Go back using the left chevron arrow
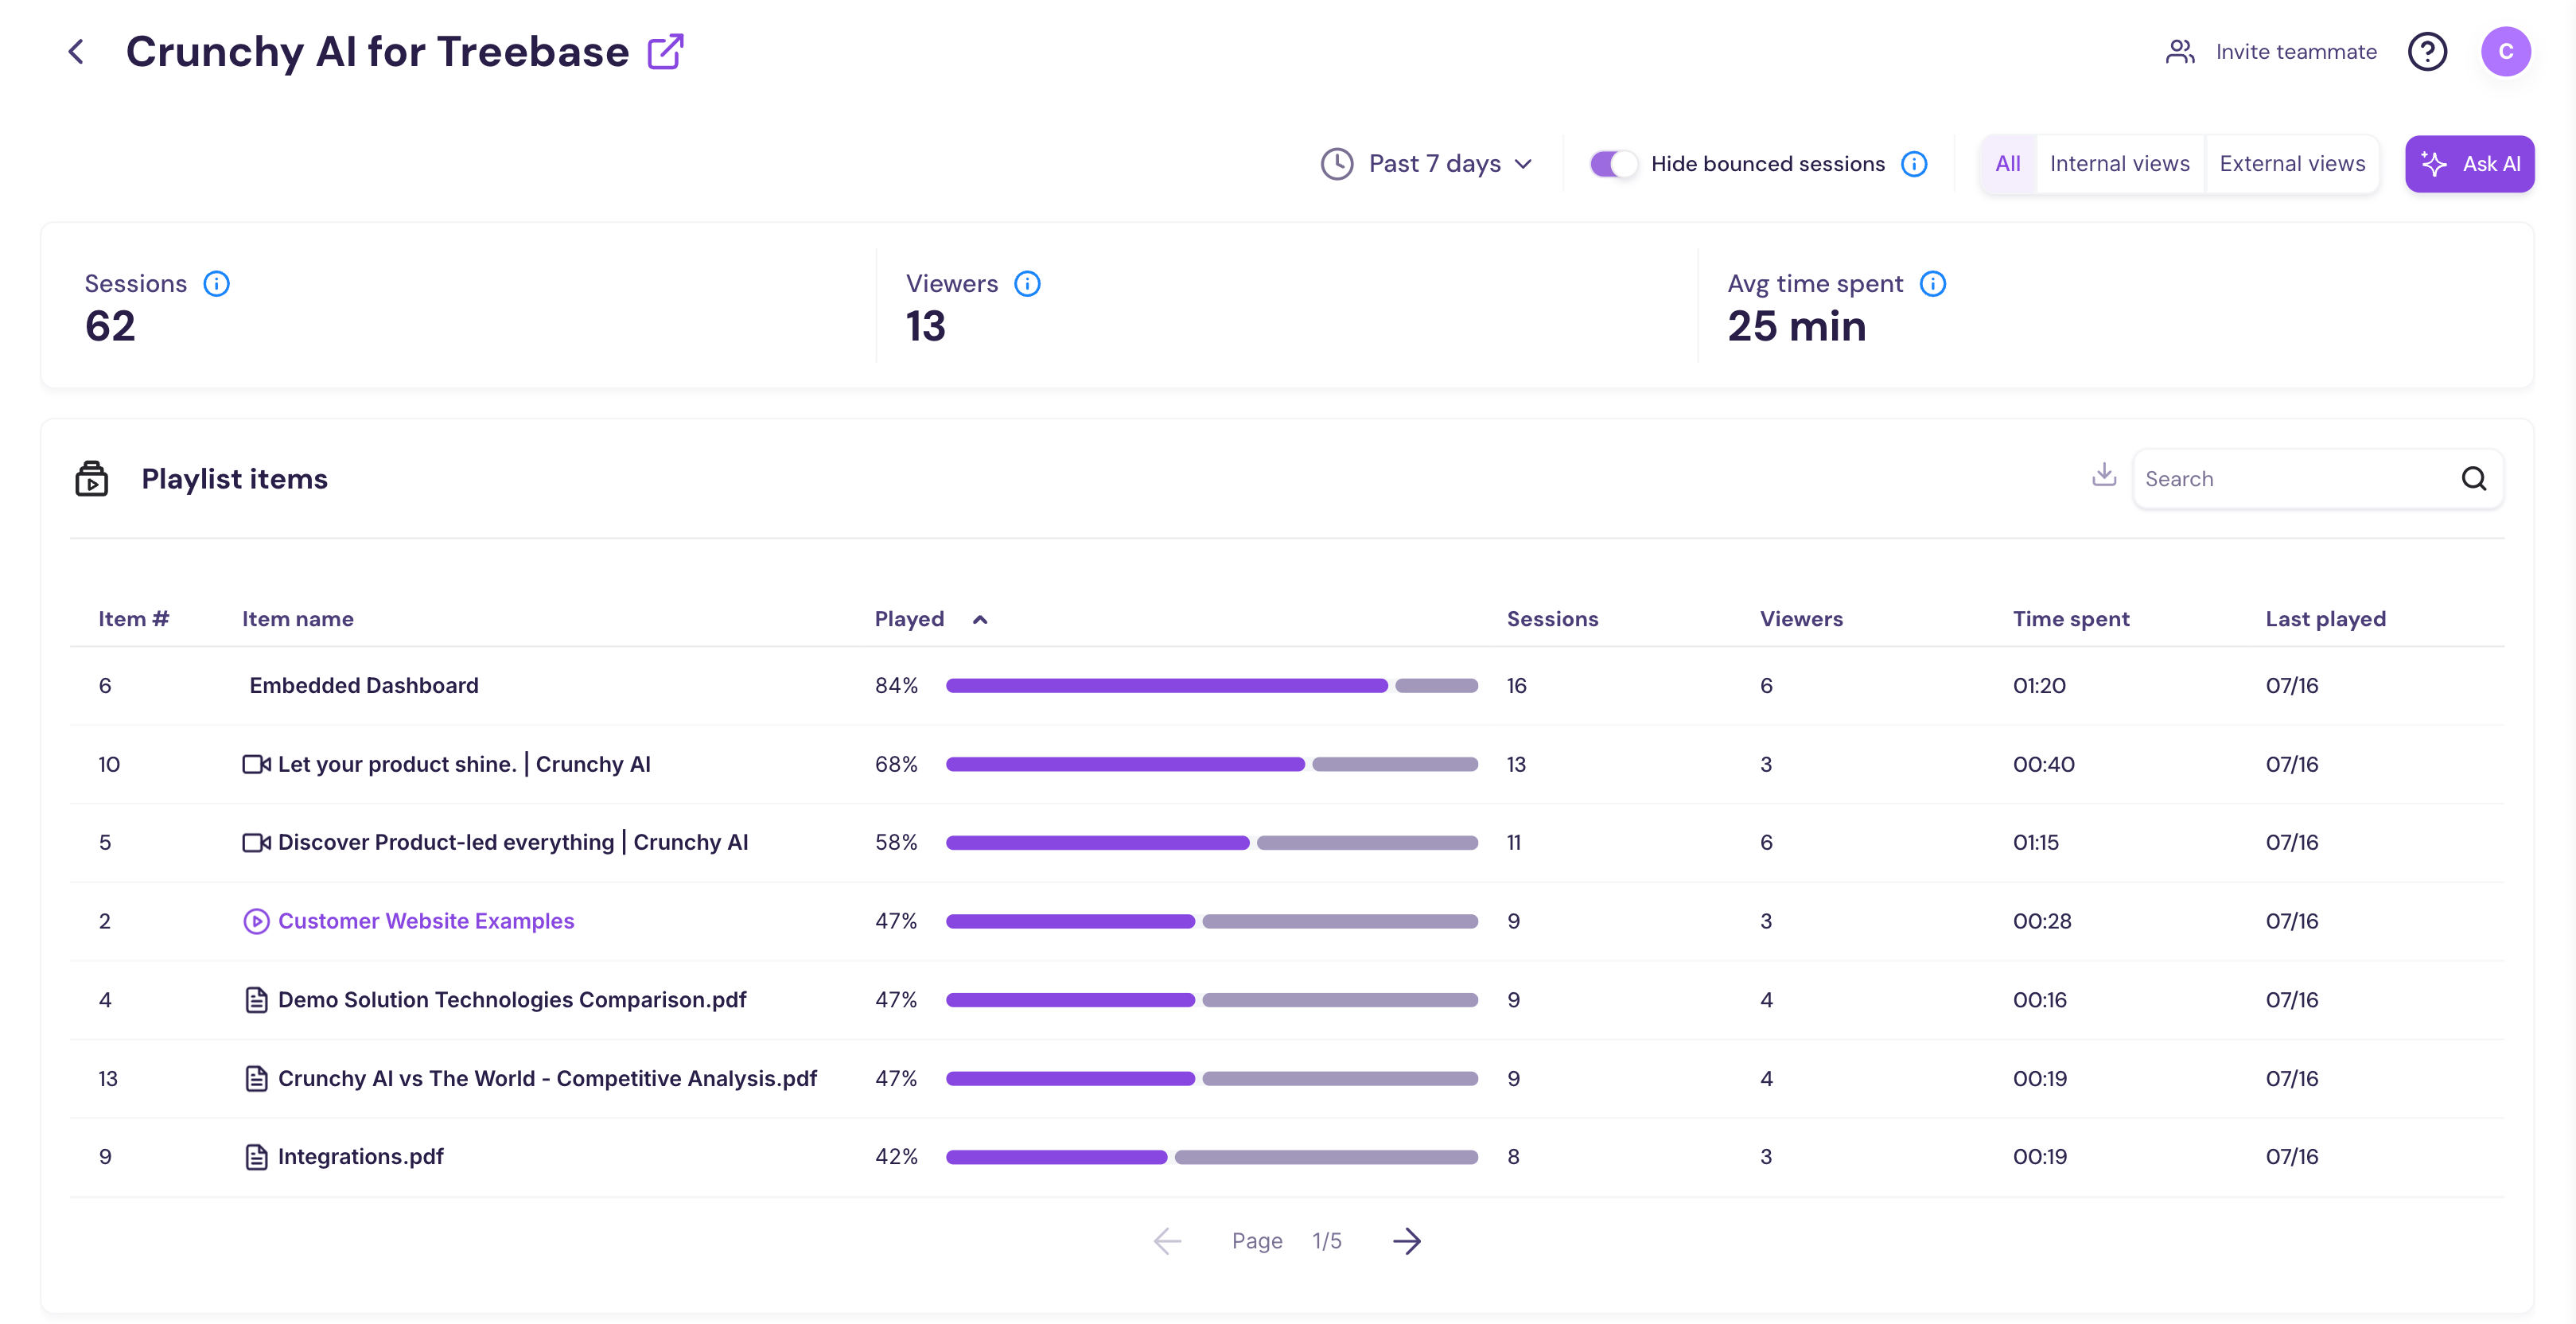This screenshot has width=2576, height=1324. click(76, 52)
